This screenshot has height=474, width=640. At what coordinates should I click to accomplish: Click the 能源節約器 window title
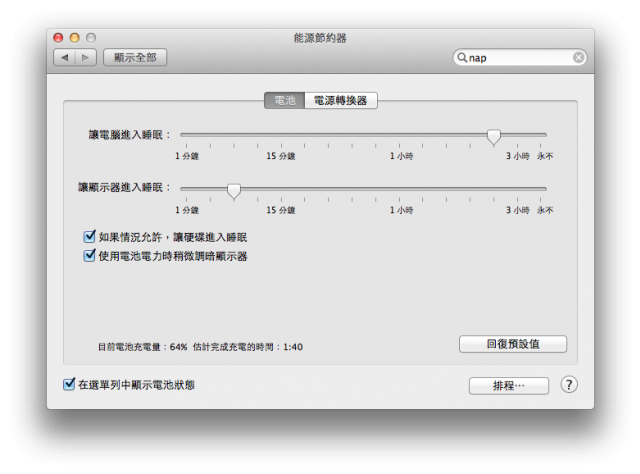(x=320, y=38)
